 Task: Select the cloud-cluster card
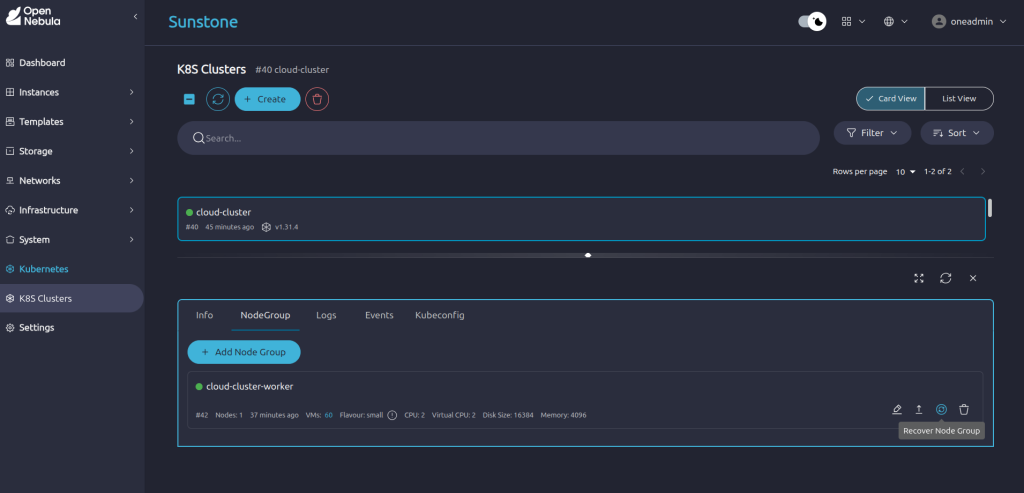coord(581,219)
